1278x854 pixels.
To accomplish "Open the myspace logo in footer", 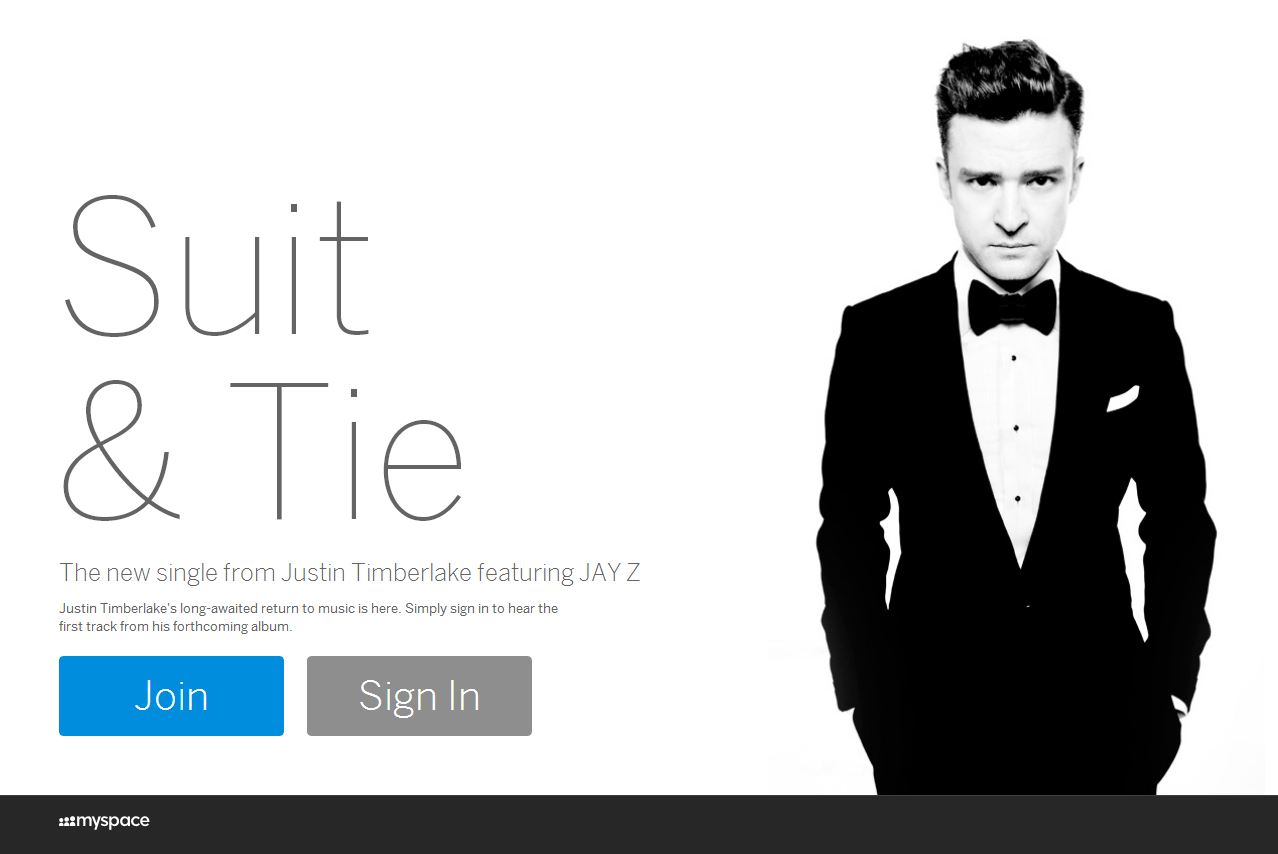I will click(x=104, y=822).
